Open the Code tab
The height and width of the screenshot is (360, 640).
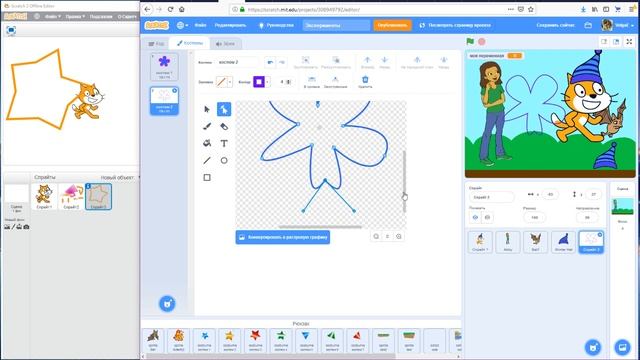[156, 44]
